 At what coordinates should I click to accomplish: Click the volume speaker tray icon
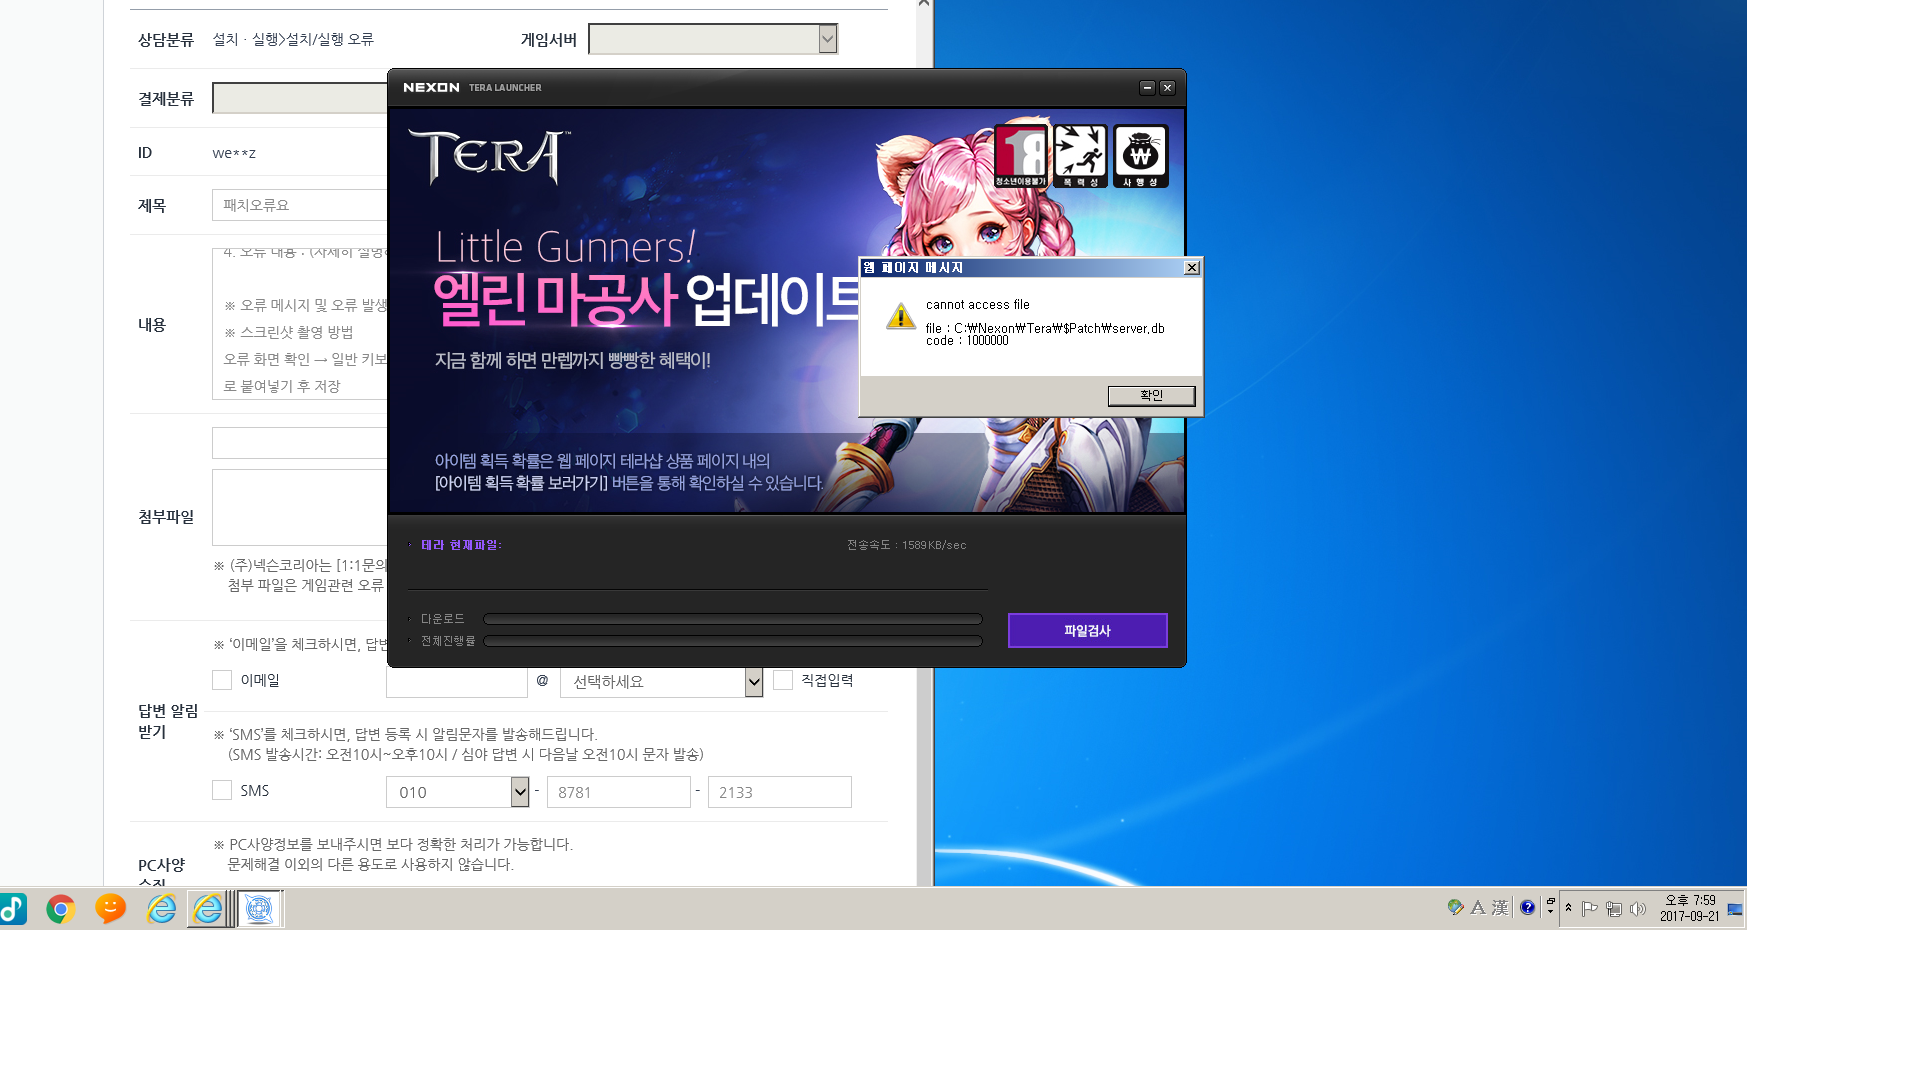pos(1637,909)
